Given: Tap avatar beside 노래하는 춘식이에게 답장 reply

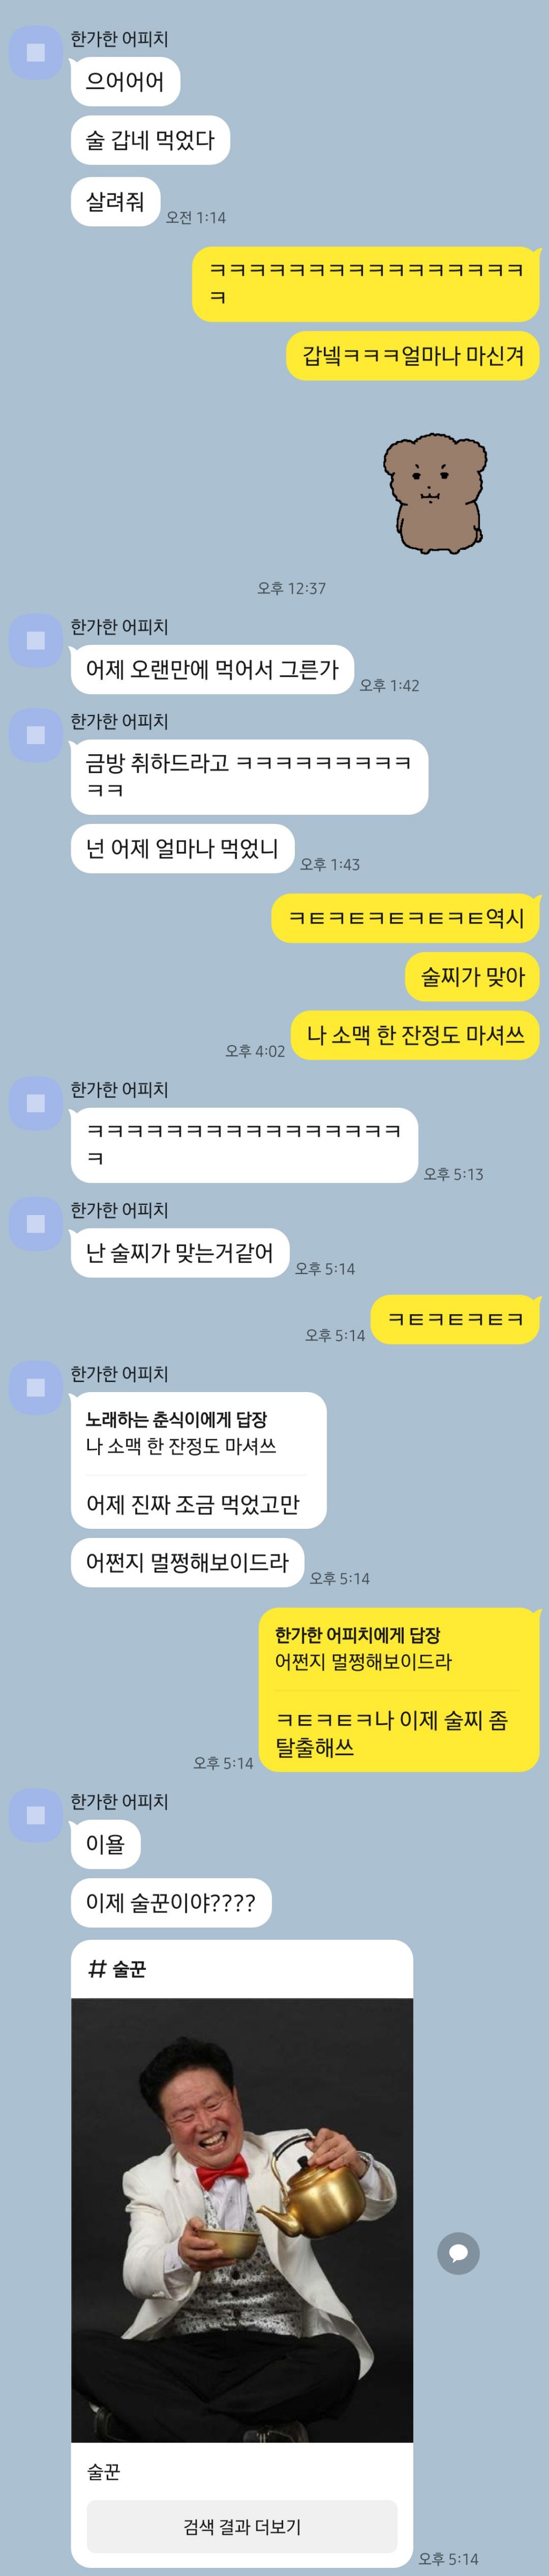Looking at the screenshot, I should coord(36,1388).
